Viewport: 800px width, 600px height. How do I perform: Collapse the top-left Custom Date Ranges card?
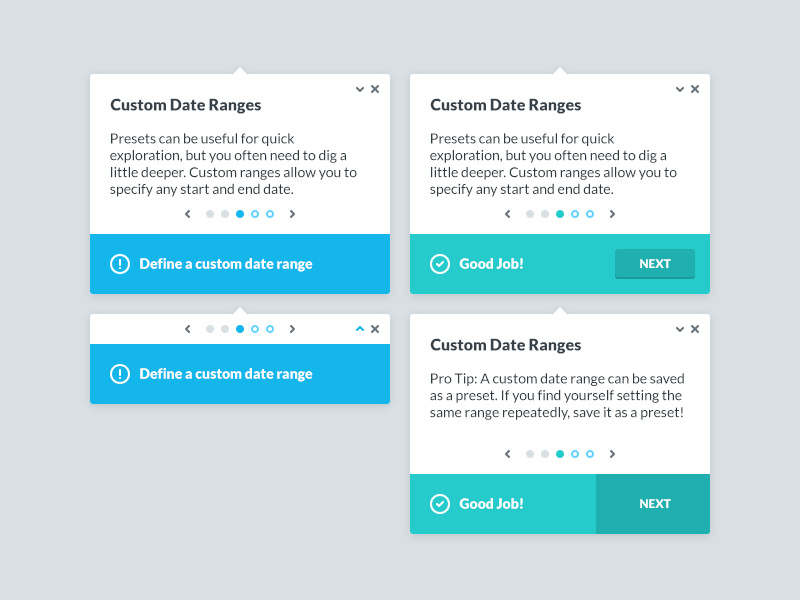point(360,89)
